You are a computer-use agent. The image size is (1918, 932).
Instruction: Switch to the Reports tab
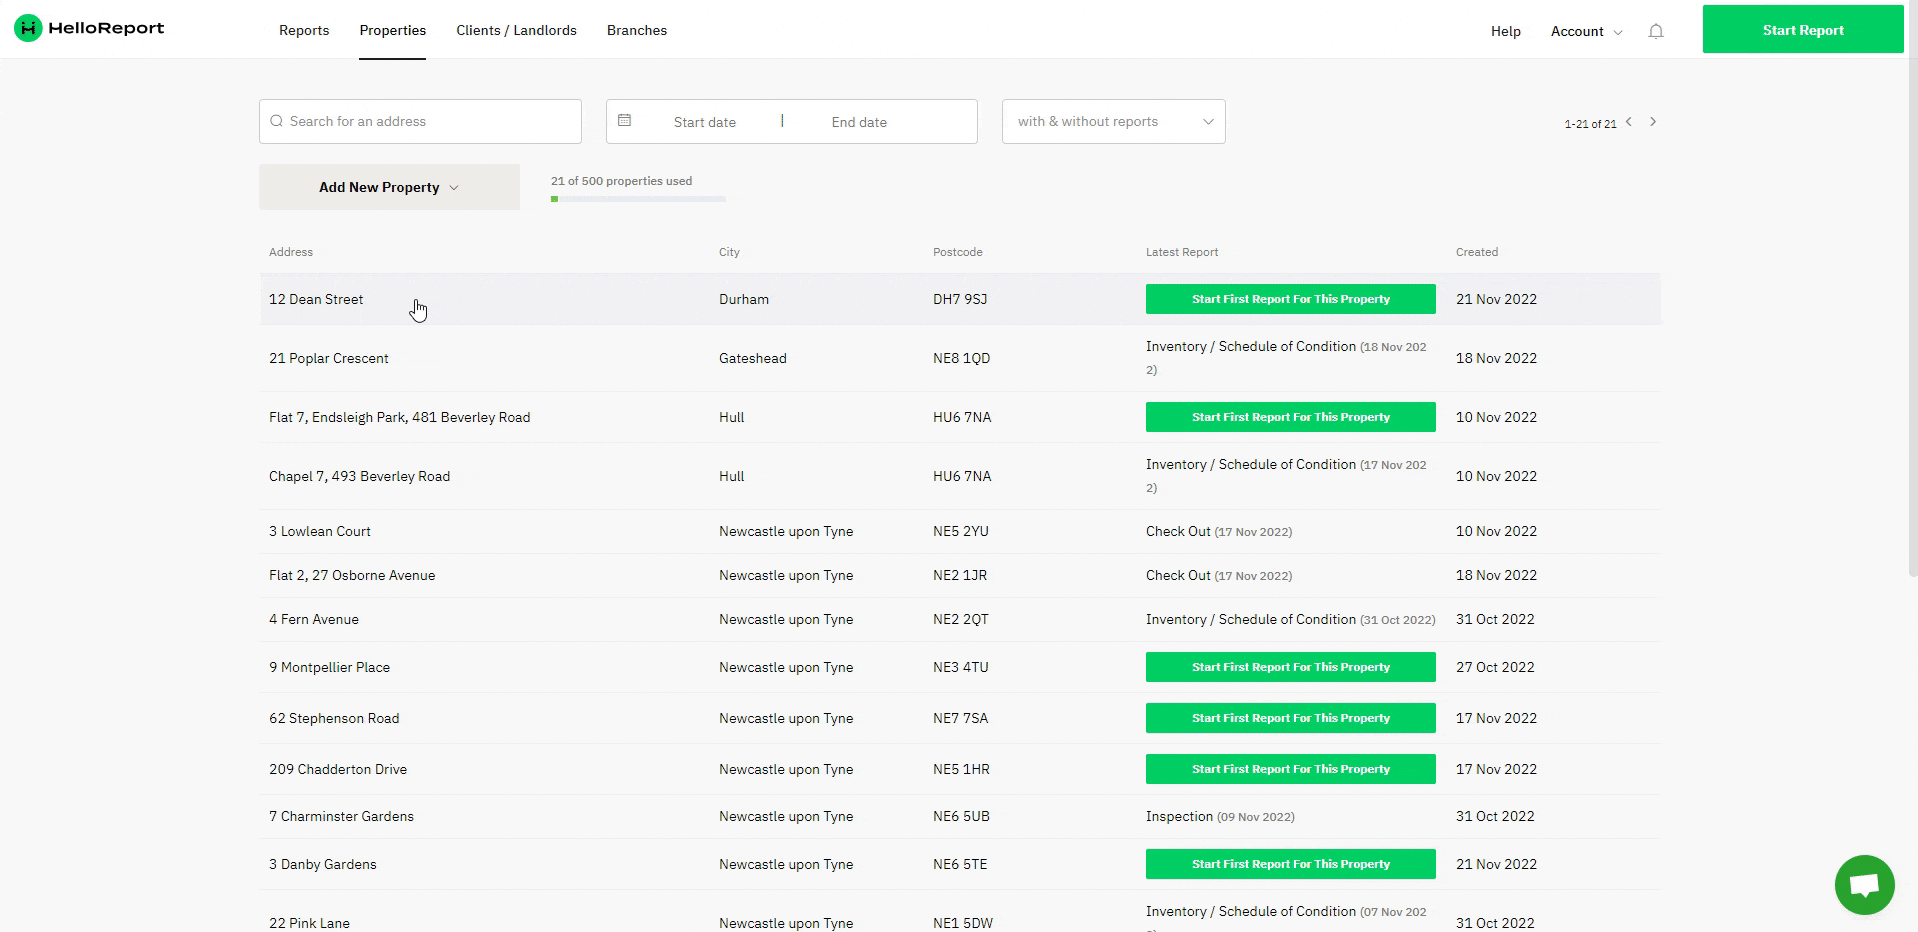[304, 30]
